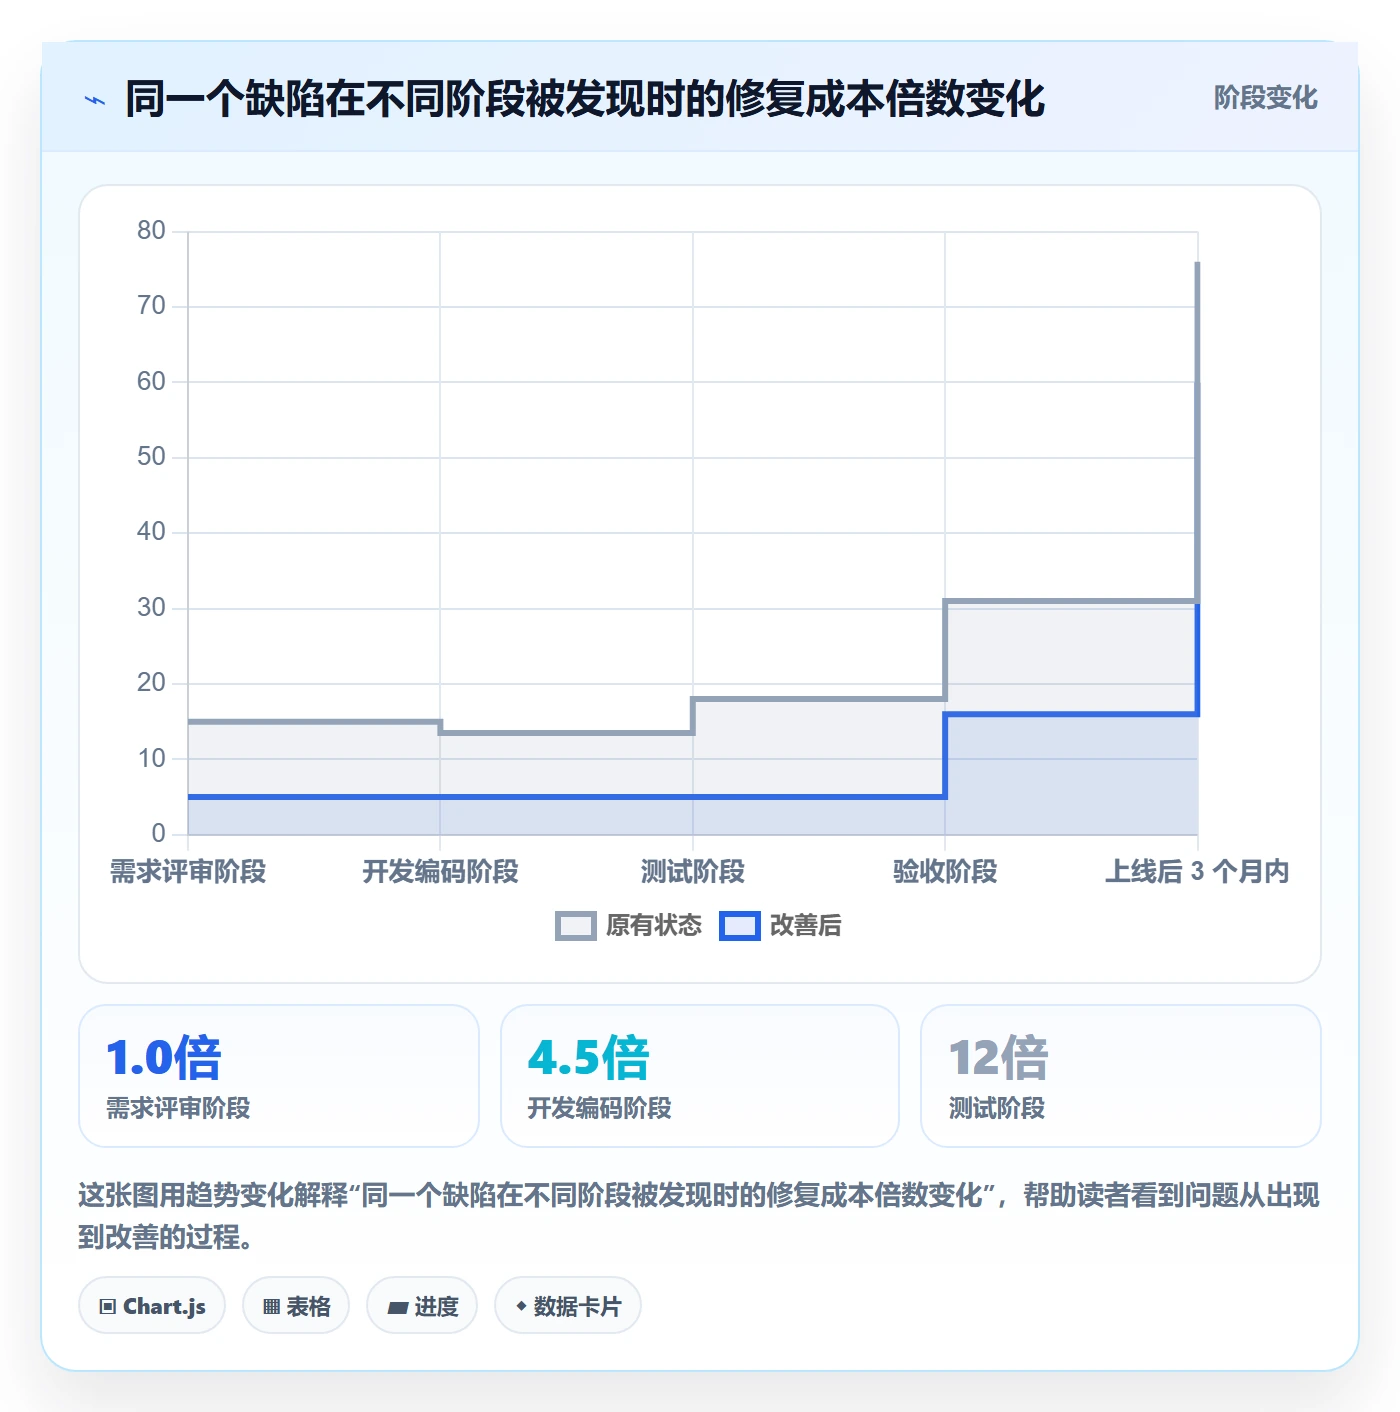
Task: Click the description paragraph starting 这张图用趋势变化解释
Action: (699, 1216)
